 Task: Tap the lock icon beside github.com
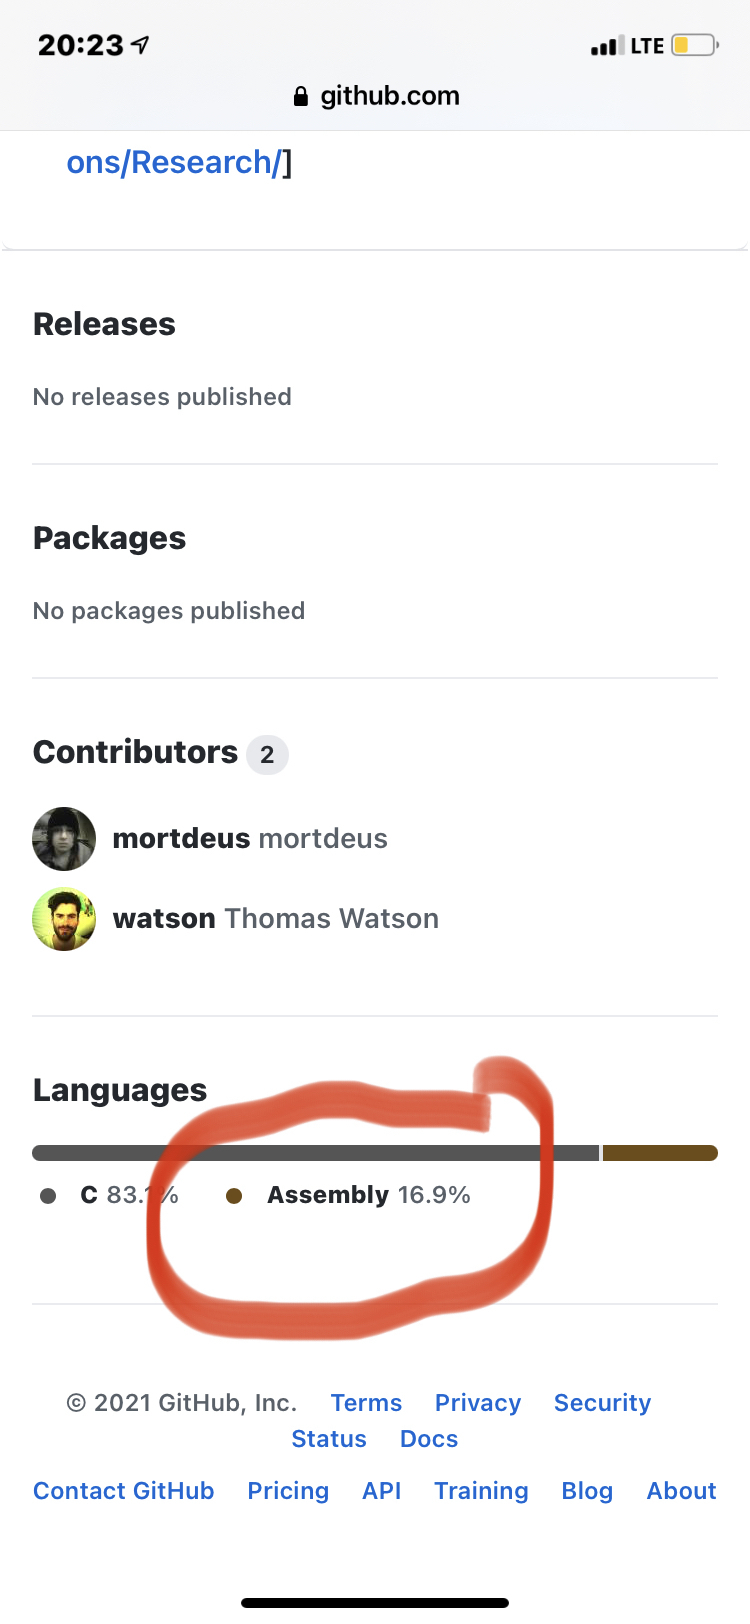pos(300,97)
